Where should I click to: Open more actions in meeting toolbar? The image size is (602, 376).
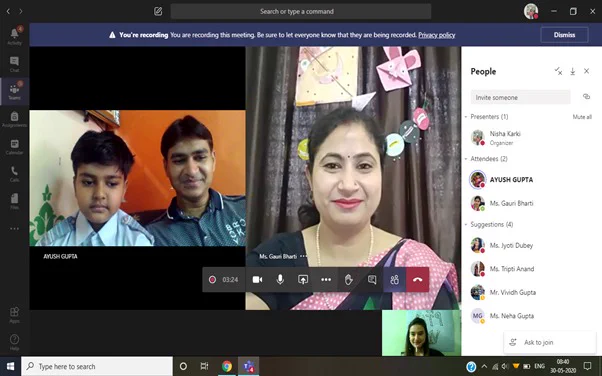(x=326, y=280)
